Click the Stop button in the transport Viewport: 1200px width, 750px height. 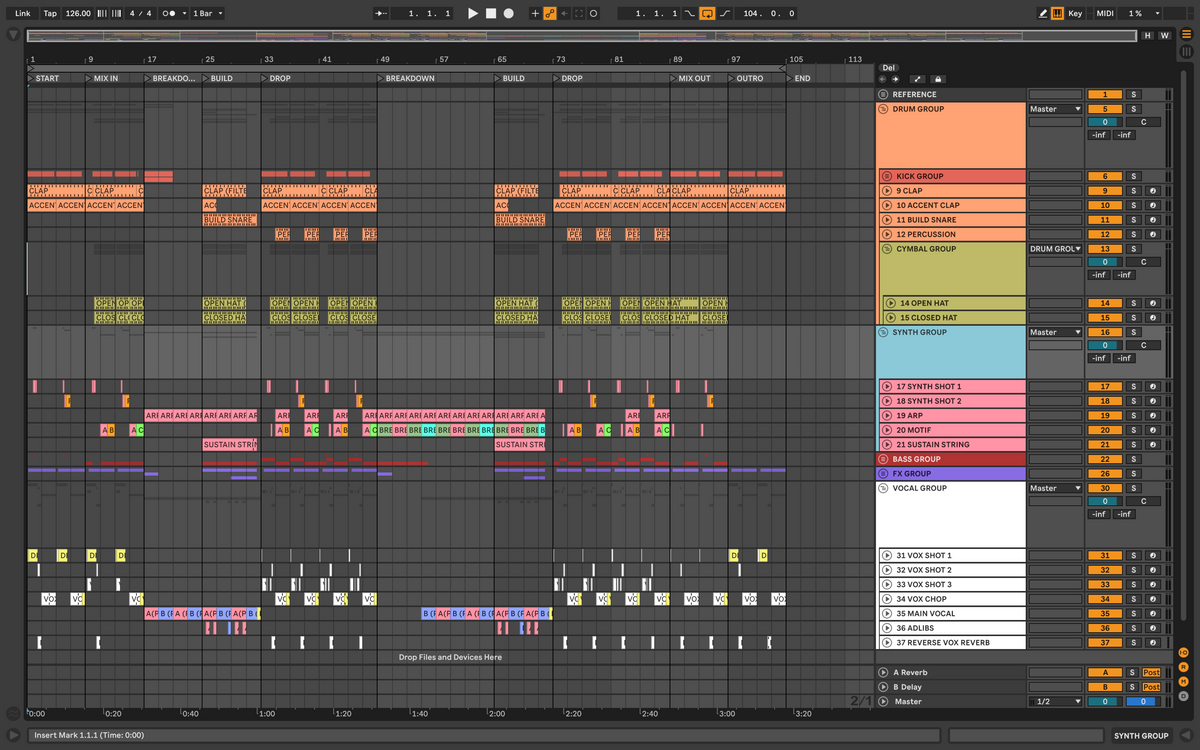click(x=491, y=13)
